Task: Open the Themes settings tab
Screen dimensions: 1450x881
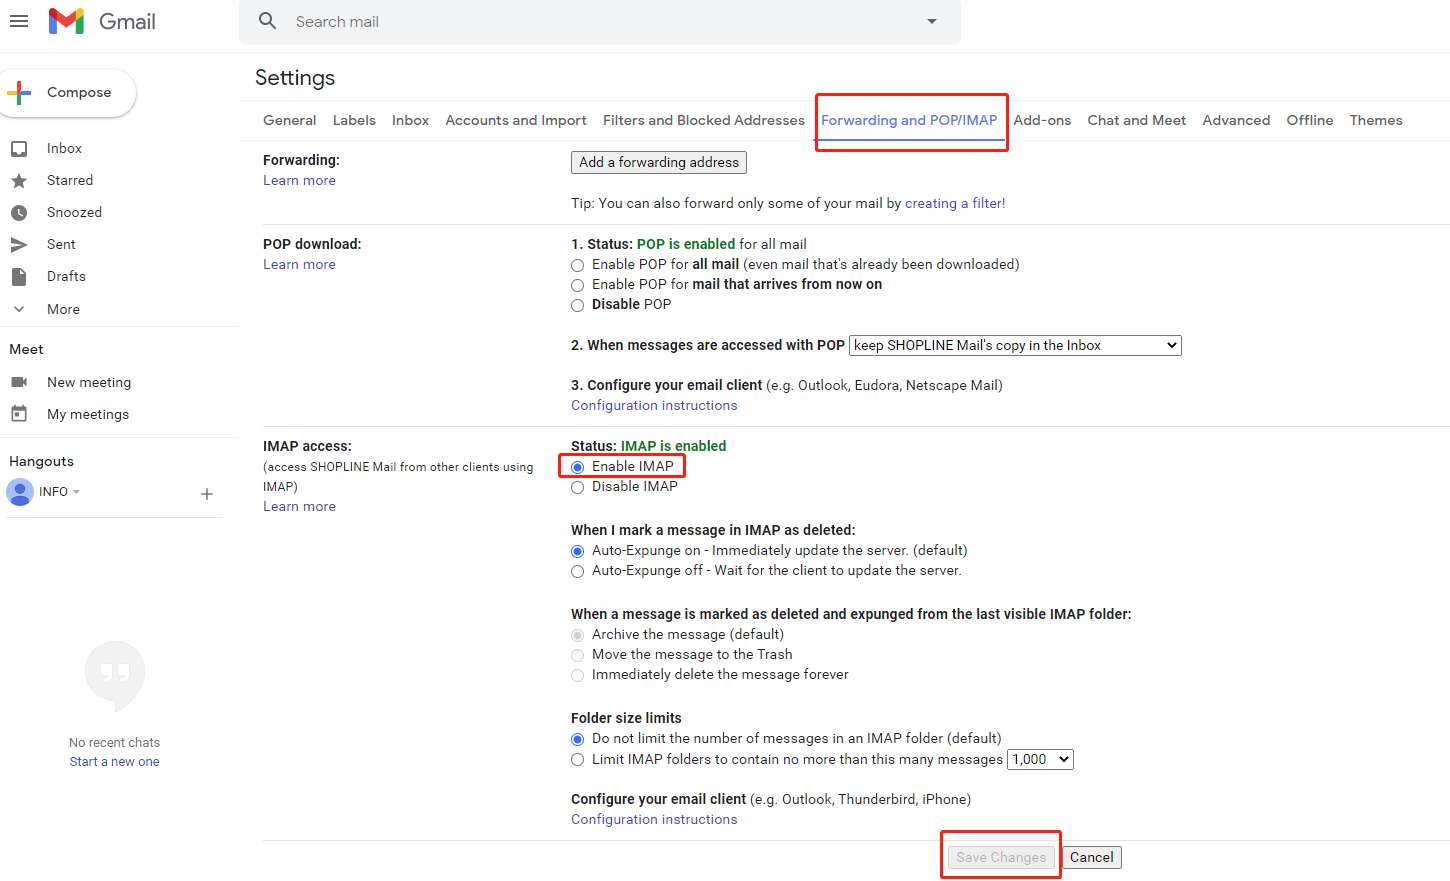Action: click(x=1375, y=120)
